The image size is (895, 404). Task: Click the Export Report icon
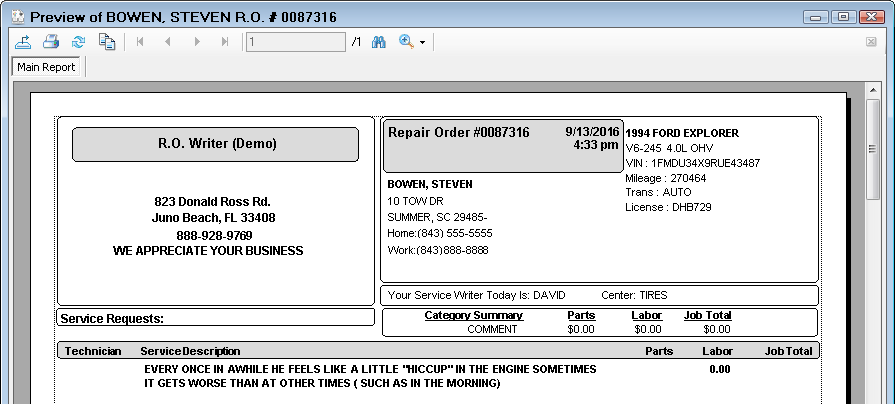click(x=24, y=42)
